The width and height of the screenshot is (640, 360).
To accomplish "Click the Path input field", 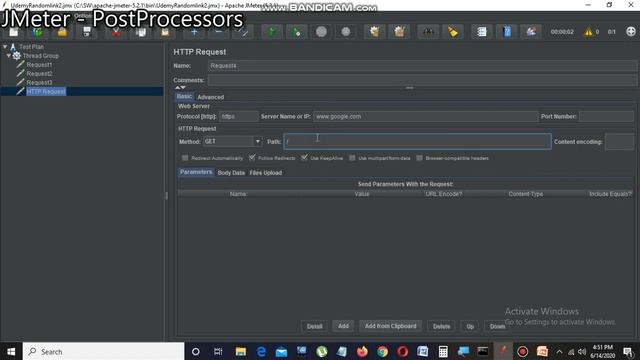I will (x=418, y=141).
